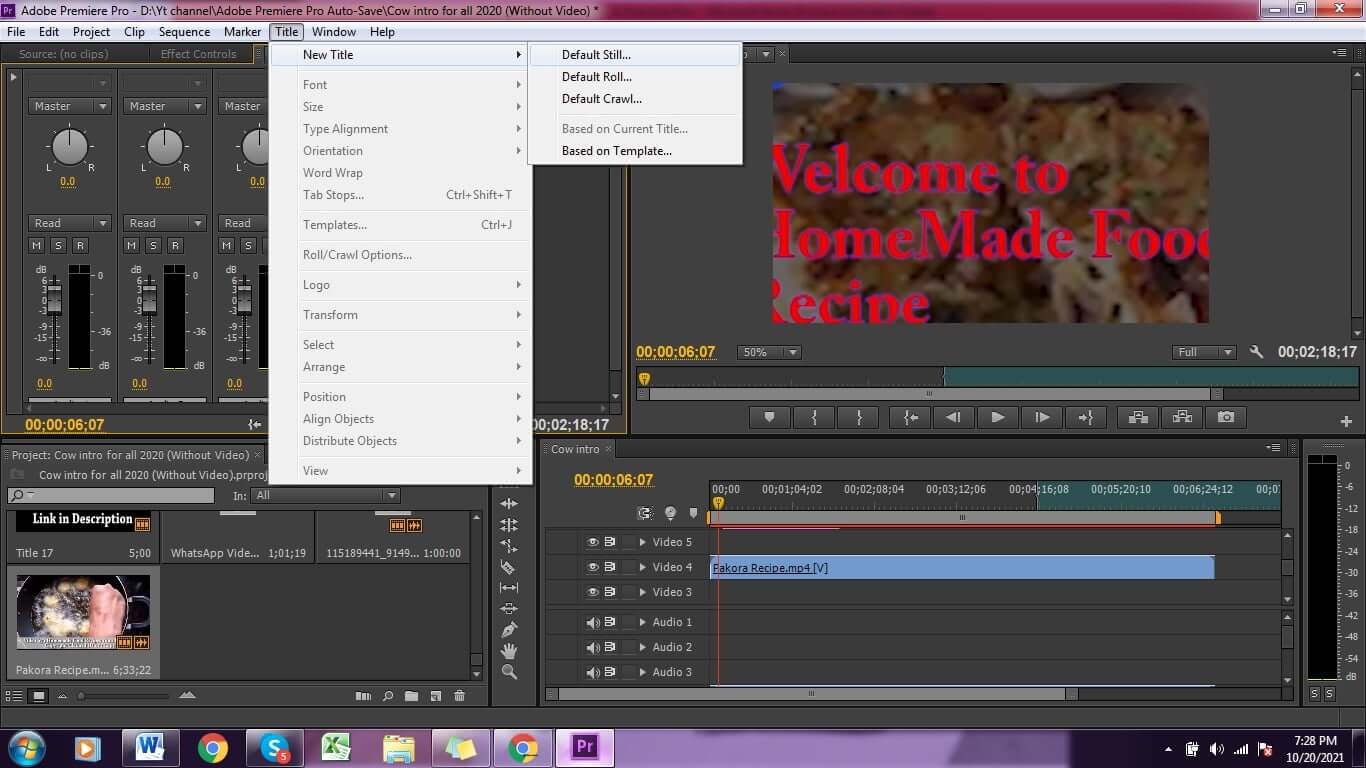
Task: Toggle Video 3 track visibility
Action: (593, 592)
